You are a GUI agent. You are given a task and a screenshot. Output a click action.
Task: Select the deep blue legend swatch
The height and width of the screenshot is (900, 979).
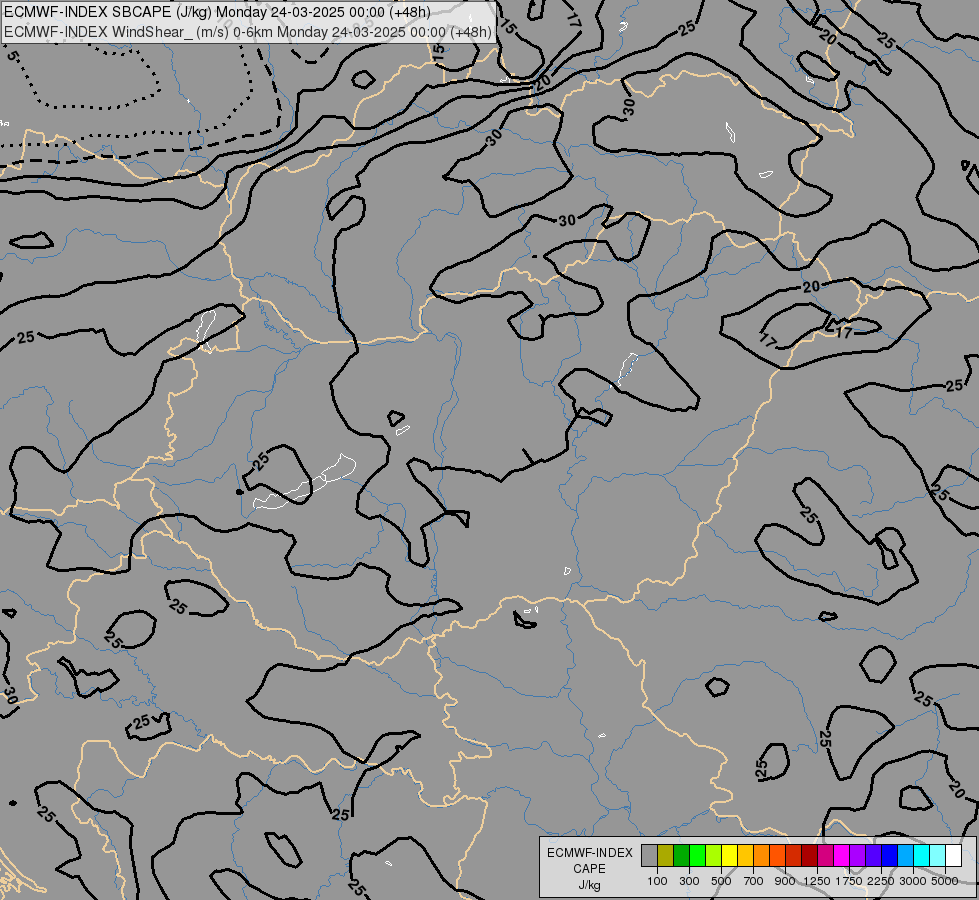coord(889,856)
